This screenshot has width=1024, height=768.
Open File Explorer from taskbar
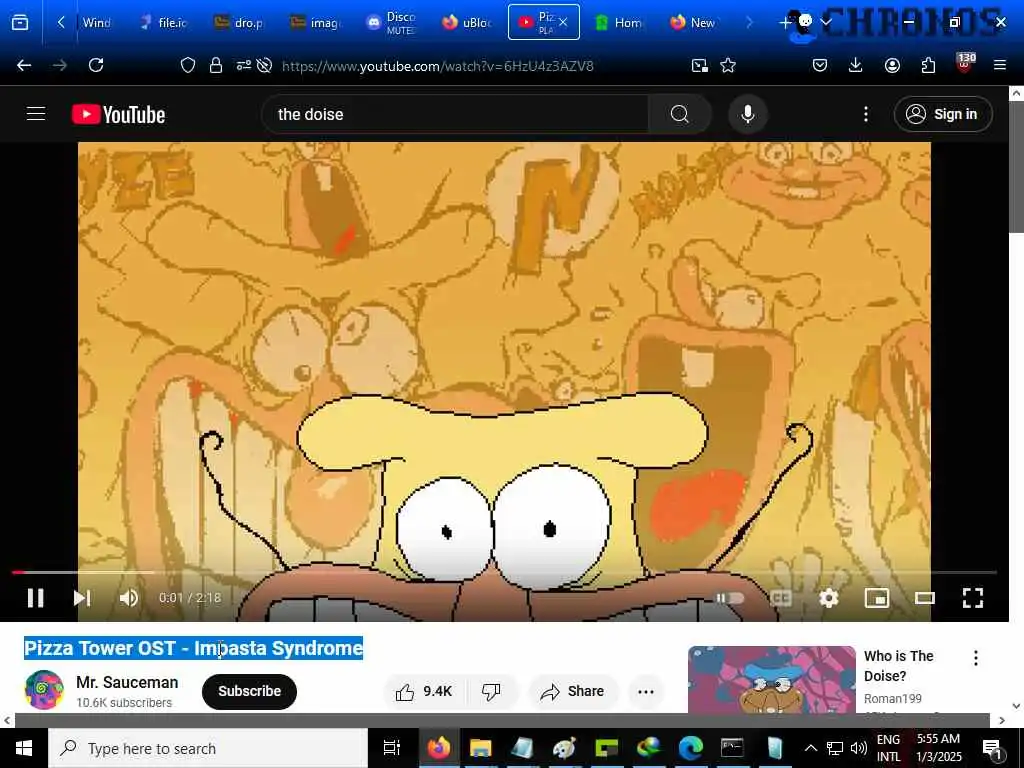click(x=480, y=748)
